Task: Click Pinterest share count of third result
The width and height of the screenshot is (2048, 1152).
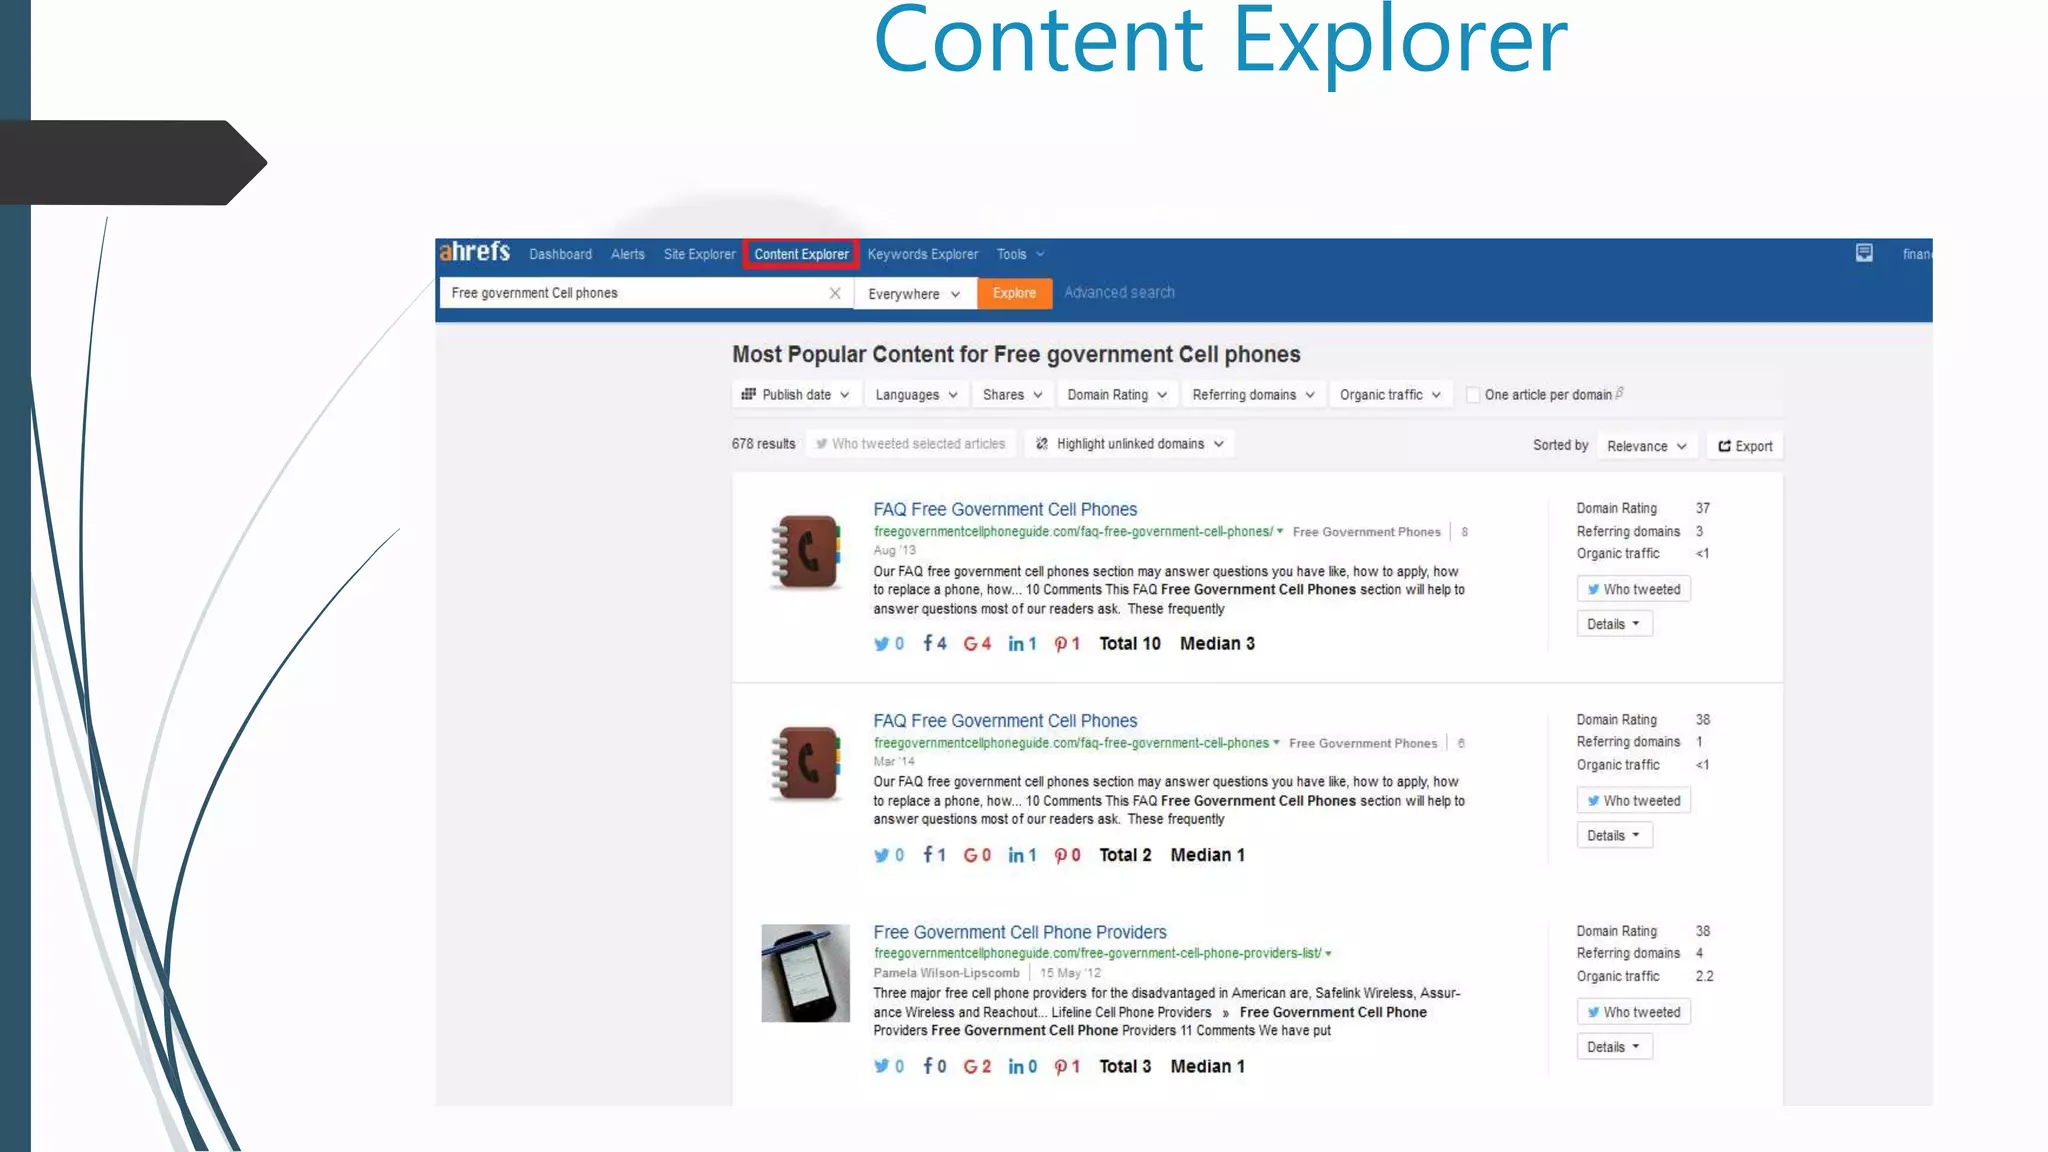Action: click(1067, 1067)
